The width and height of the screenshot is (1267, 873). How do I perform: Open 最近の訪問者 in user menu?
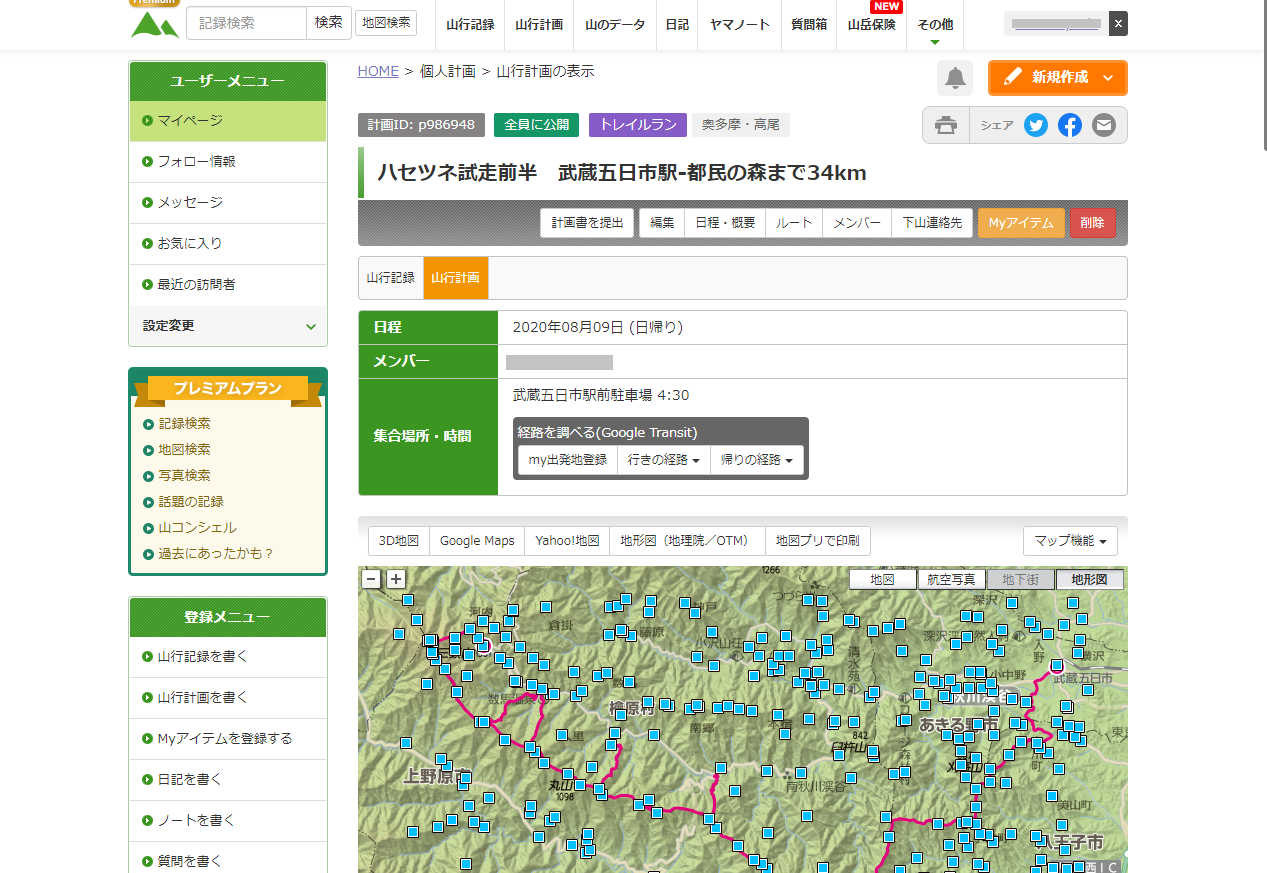[228, 285]
